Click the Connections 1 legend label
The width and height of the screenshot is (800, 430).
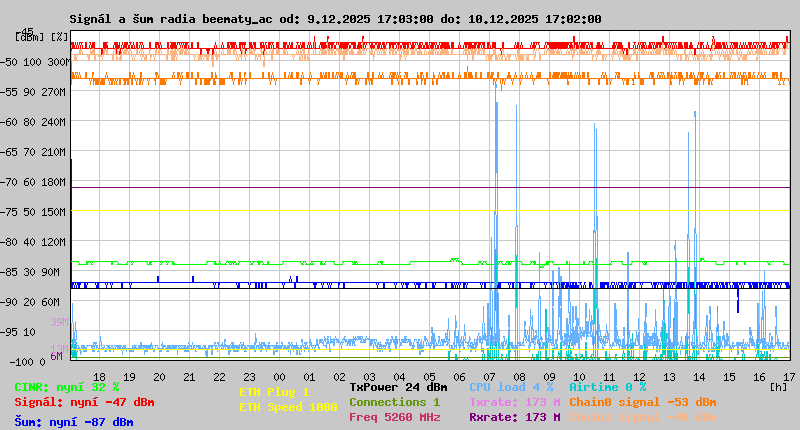(394, 402)
